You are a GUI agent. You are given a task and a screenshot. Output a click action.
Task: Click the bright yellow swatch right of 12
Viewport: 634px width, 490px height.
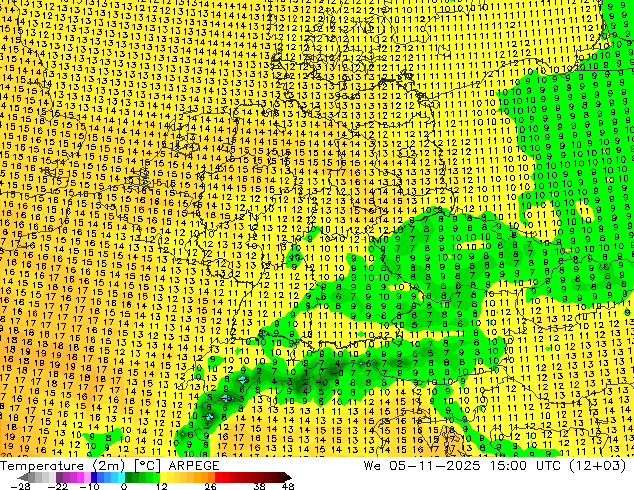click(163, 477)
